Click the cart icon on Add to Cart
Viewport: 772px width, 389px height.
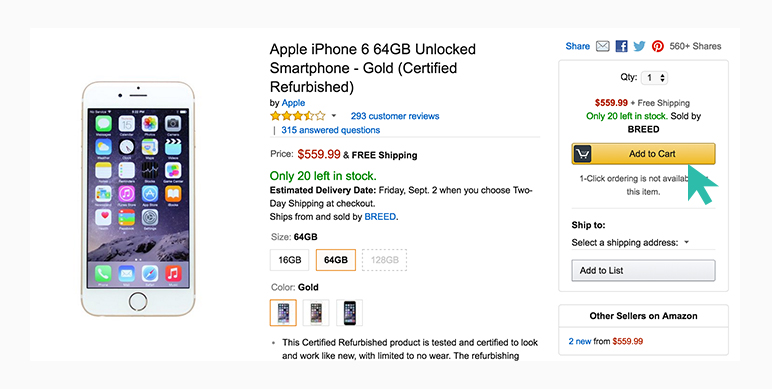tap(582, 154)
